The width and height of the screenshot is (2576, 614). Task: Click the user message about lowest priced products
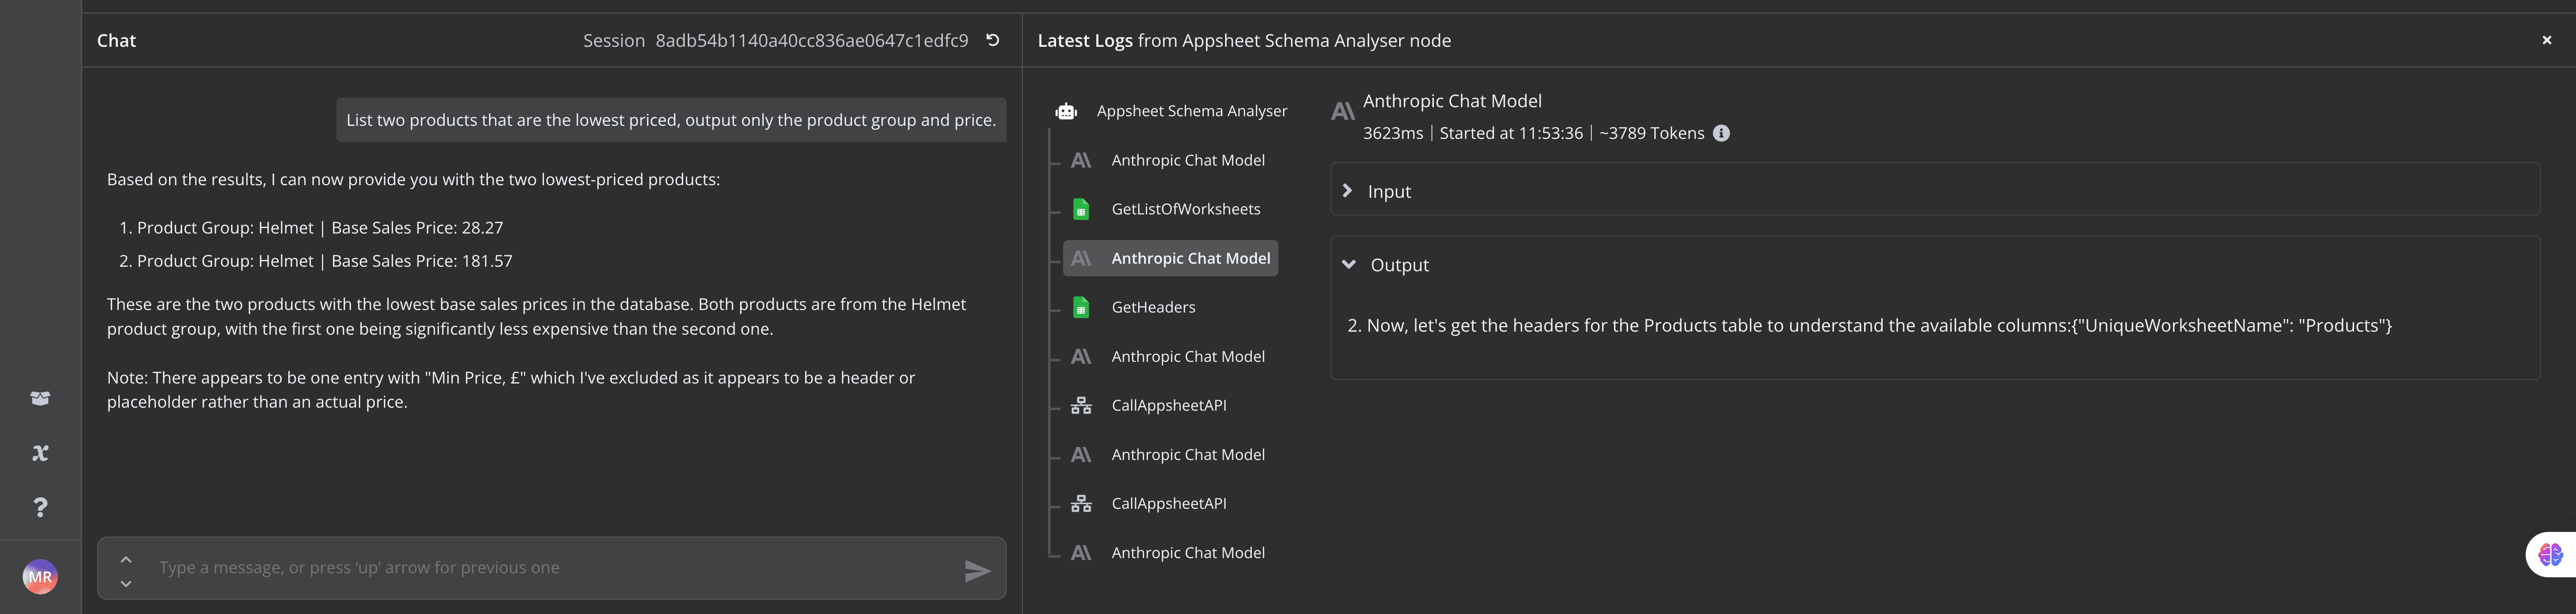coord(671,120)
